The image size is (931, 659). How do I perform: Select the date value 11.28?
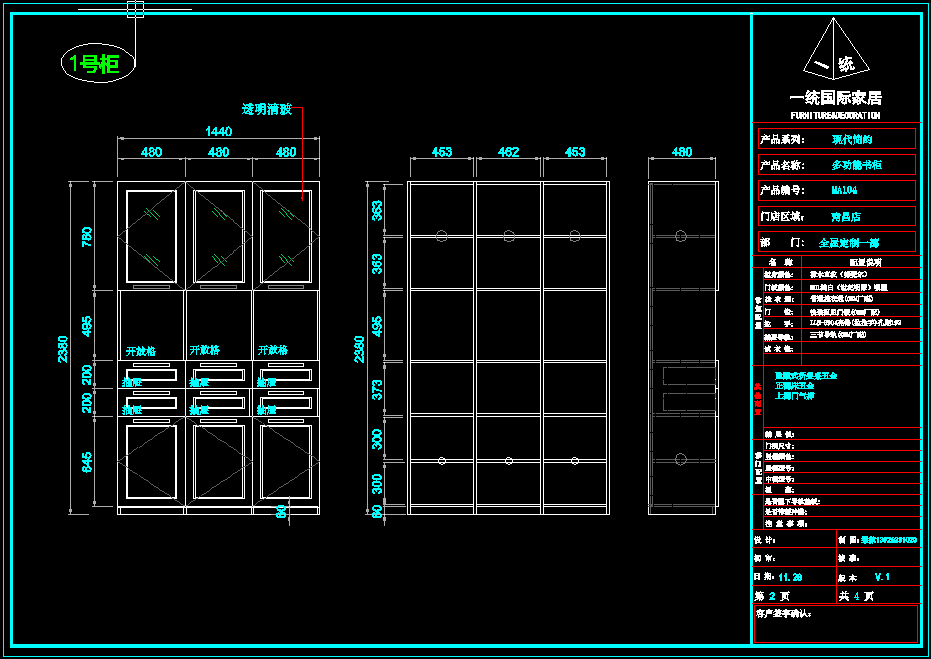tap(790, 577)
